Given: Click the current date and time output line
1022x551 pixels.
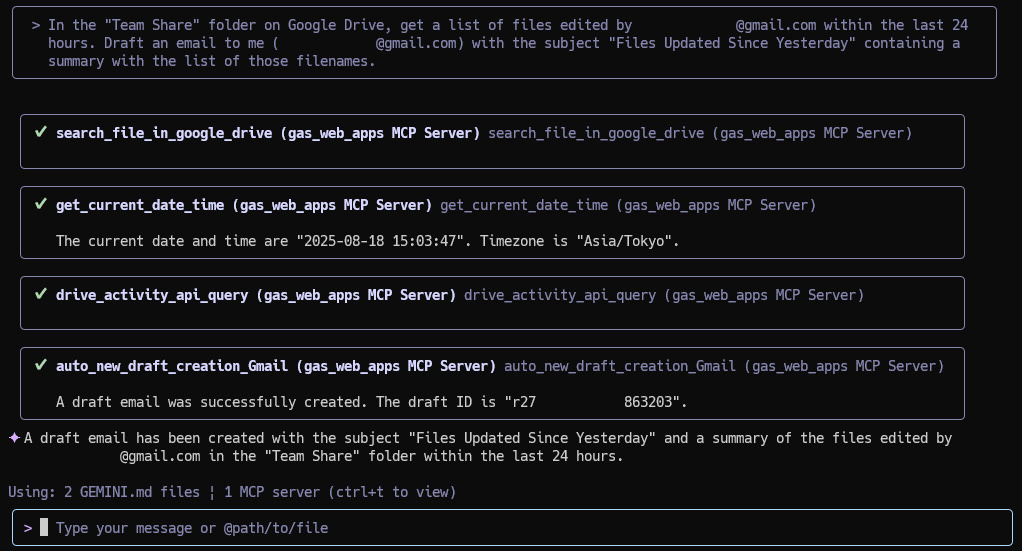Looking at the screenshot, I should point(368,241).
